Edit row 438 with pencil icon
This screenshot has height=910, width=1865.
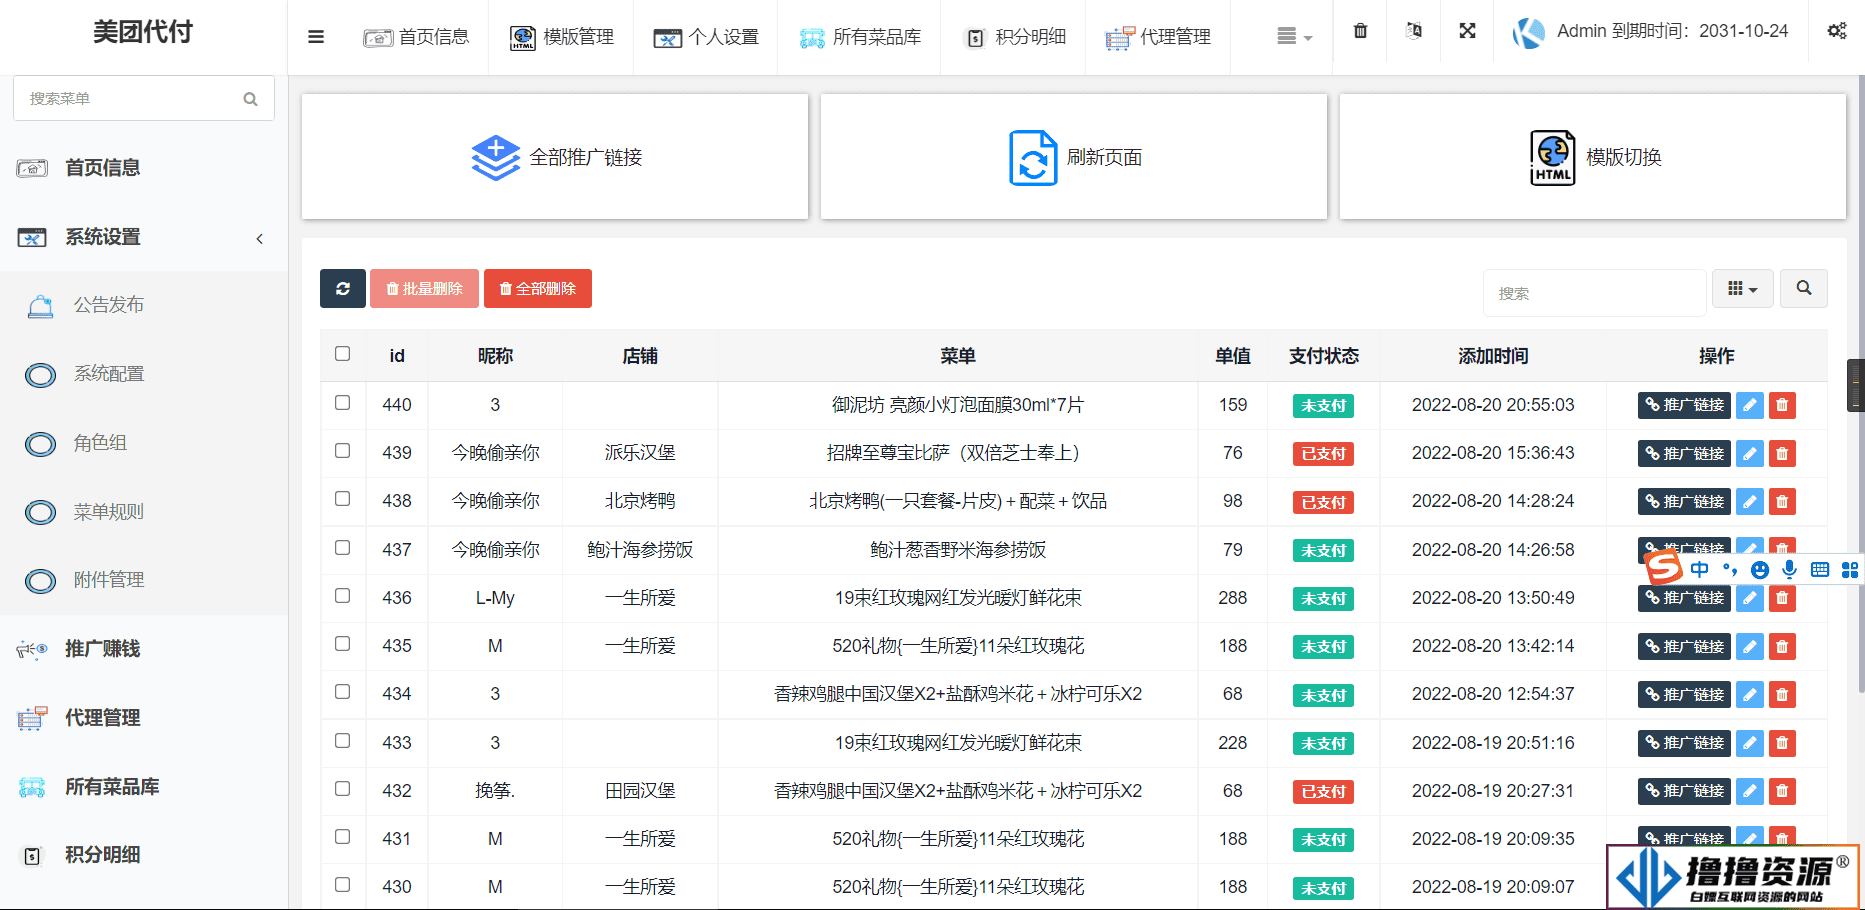pos(1749,502)
